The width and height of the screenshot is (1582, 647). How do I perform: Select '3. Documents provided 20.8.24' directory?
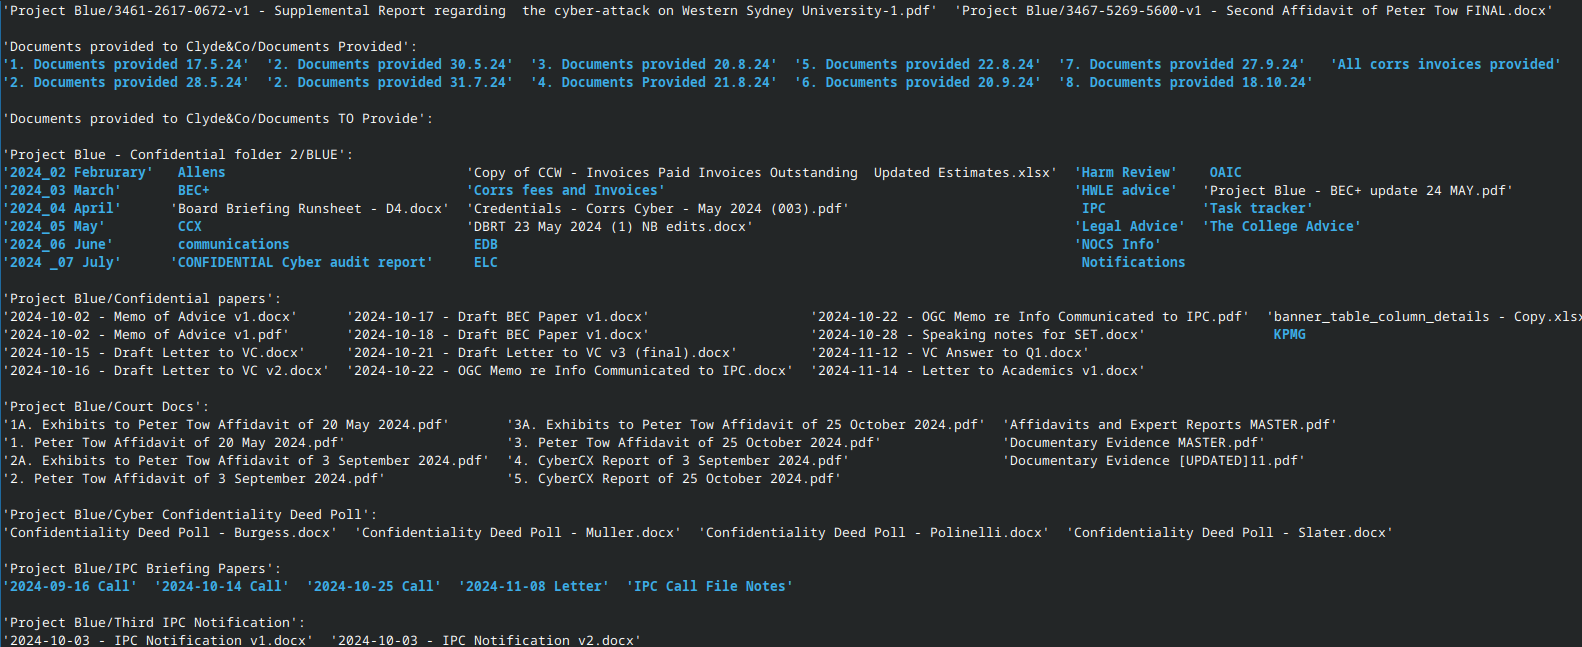654,64
